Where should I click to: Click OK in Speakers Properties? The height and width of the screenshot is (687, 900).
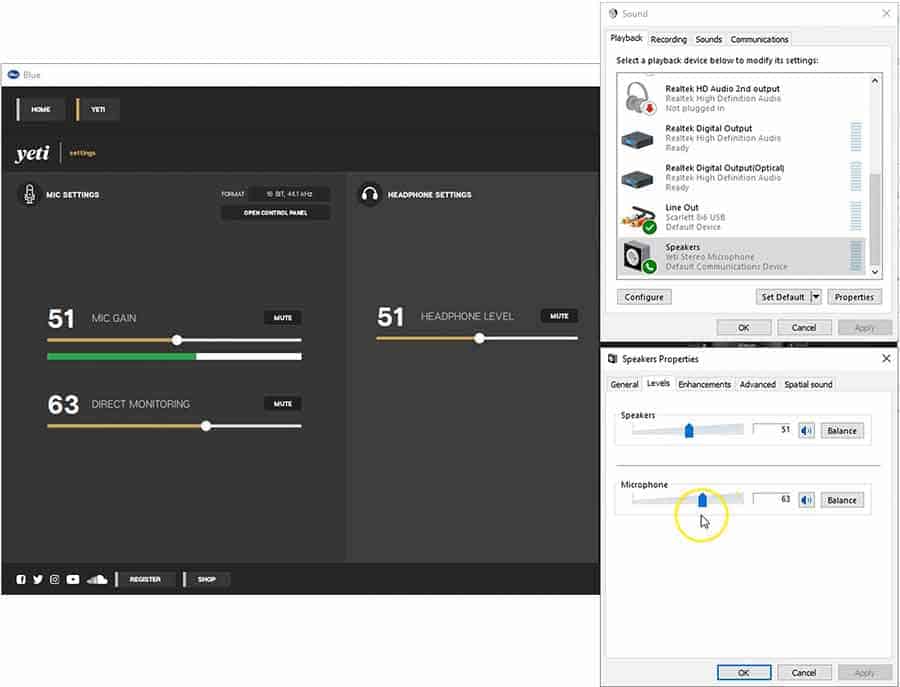[743, 672]
